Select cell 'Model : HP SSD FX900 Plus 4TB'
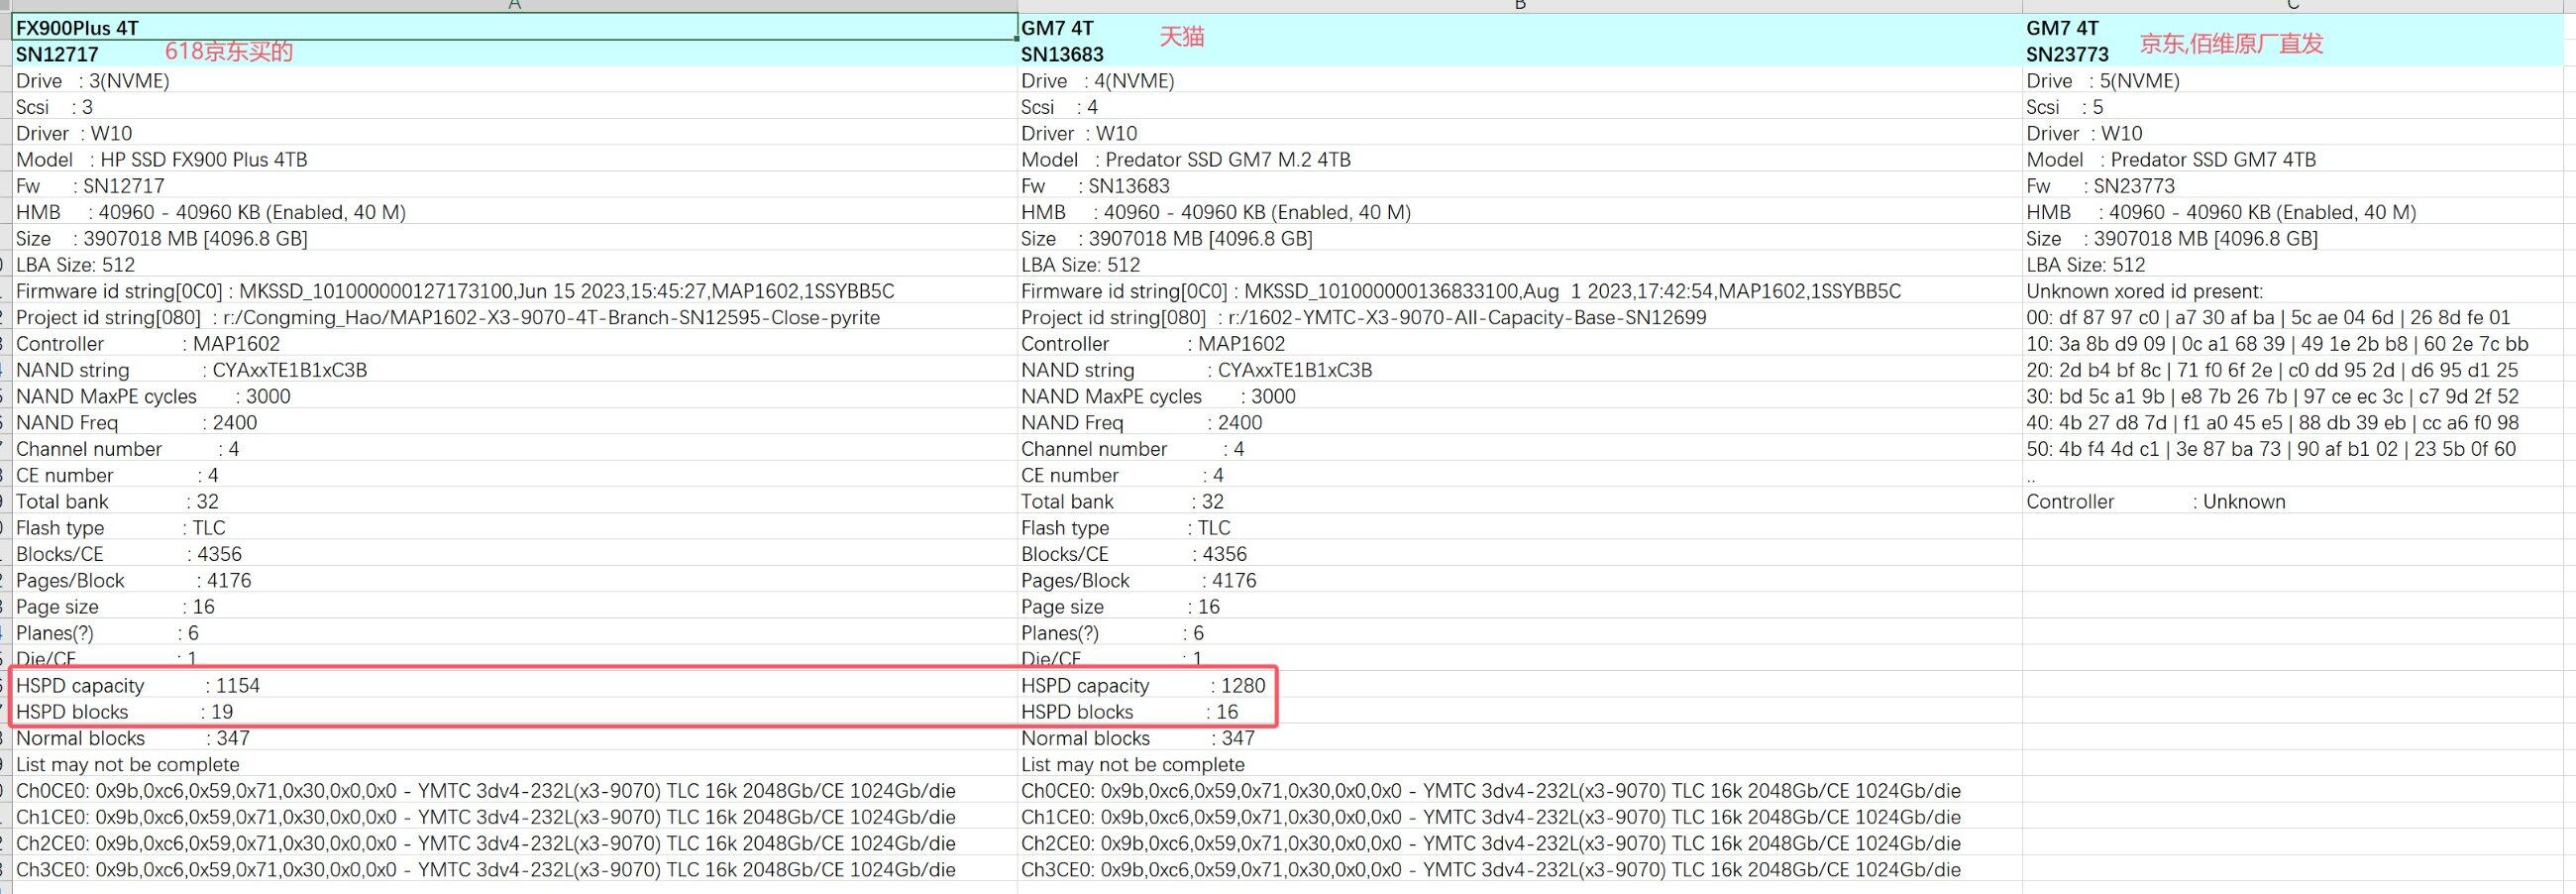Image resolution: width=2576 pixels, height=894 pixels. point(514,159)
